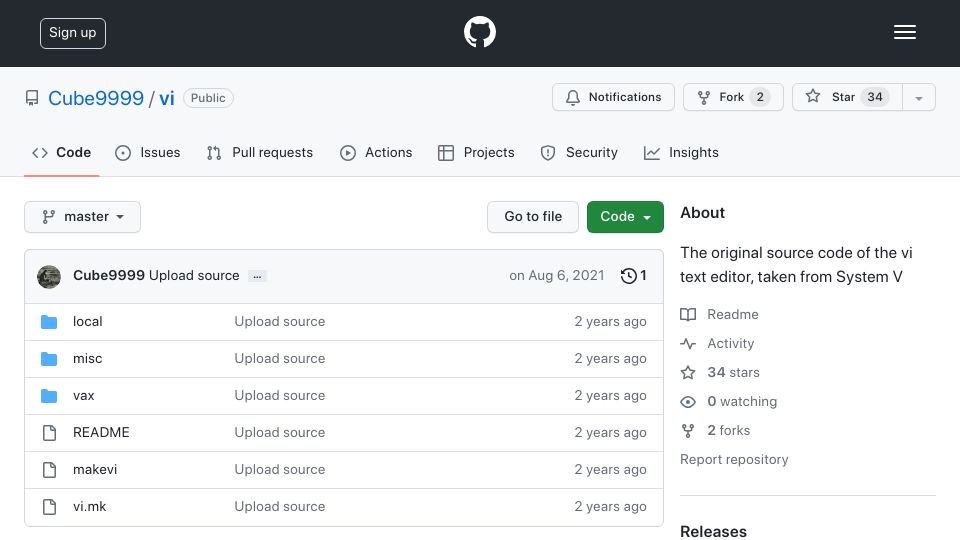
Task: Click the on Aug 6, 2021 commit date
Action: coord(557,276)
